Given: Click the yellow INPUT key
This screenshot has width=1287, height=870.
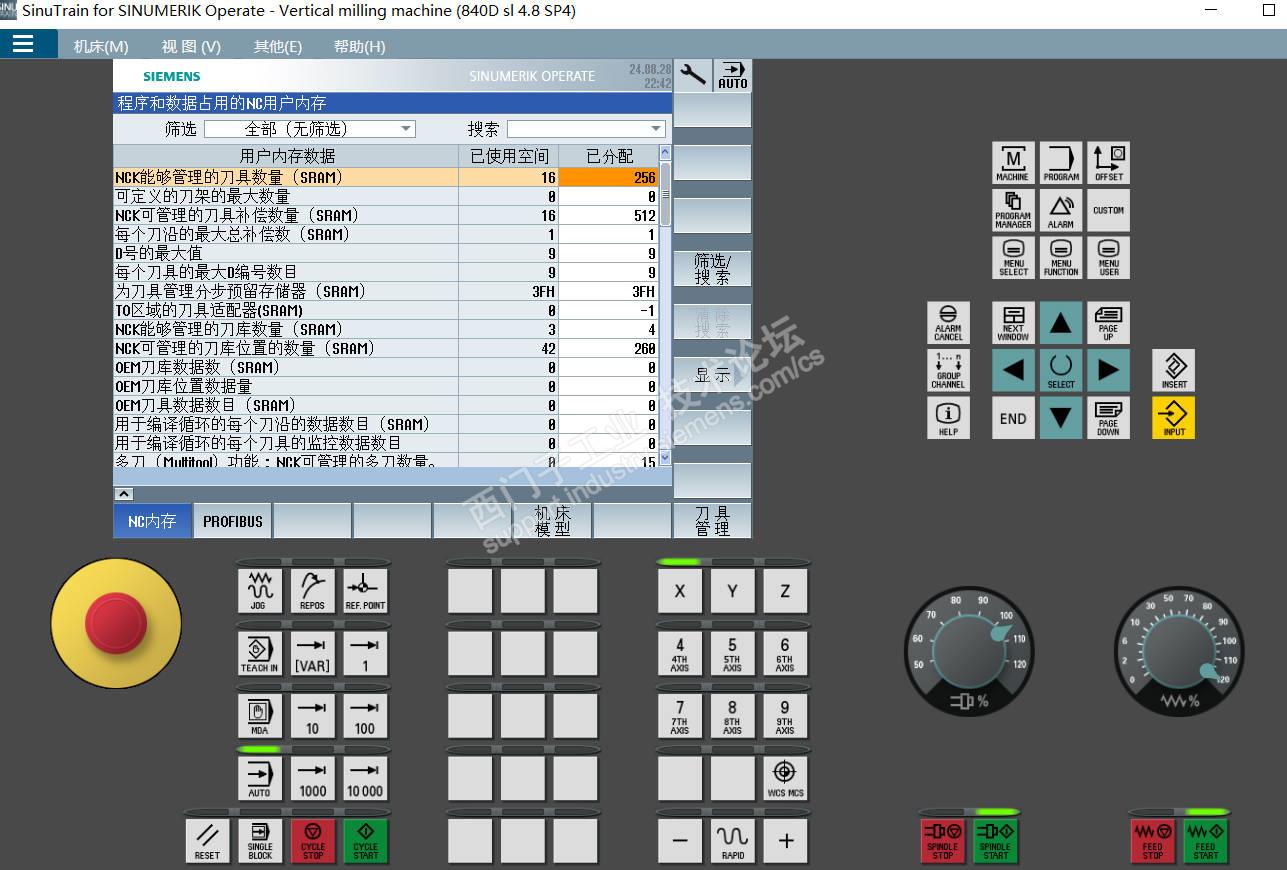Looking at the screenshot, I should coord(1174,418).
